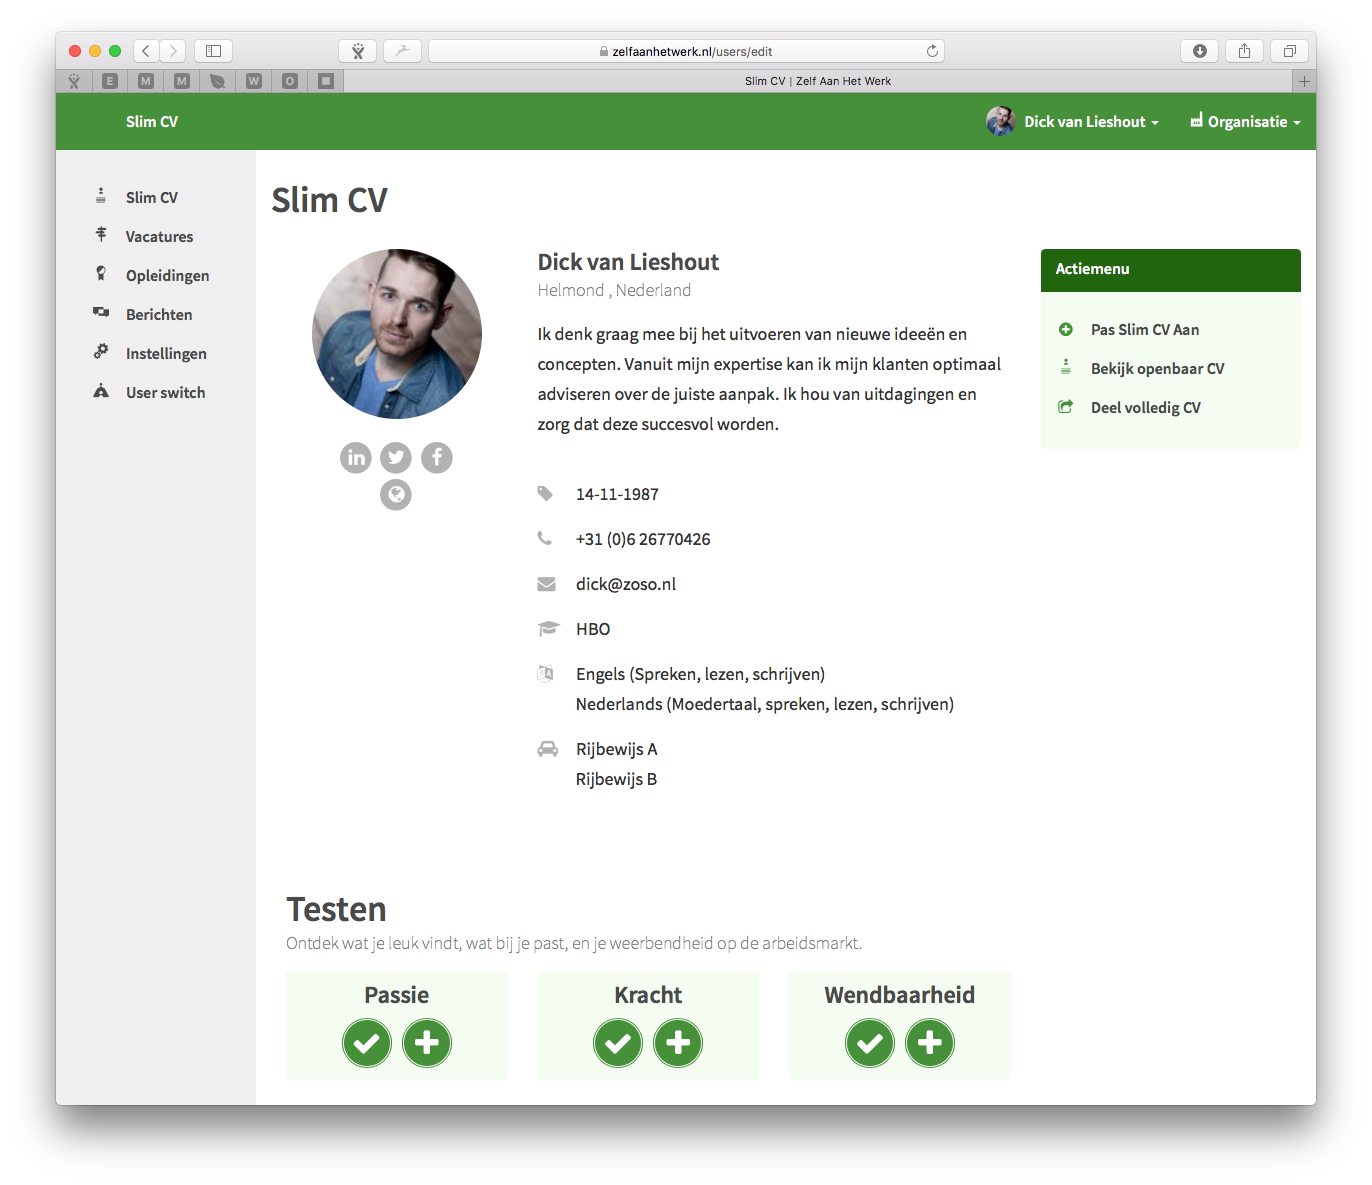Show the Safari sidebar

[x=213, y=51]
